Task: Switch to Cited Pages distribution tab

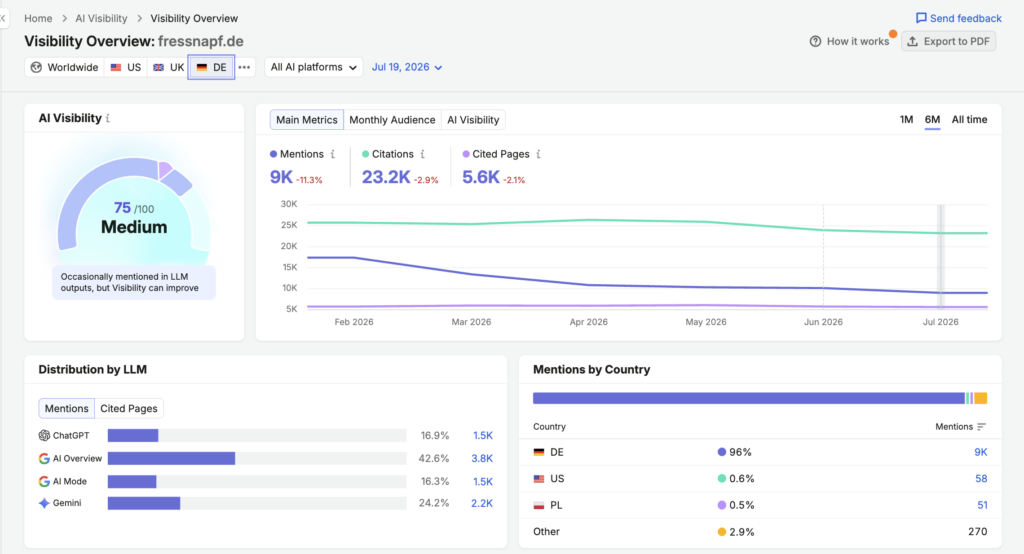Action: (x=129, y=408)
